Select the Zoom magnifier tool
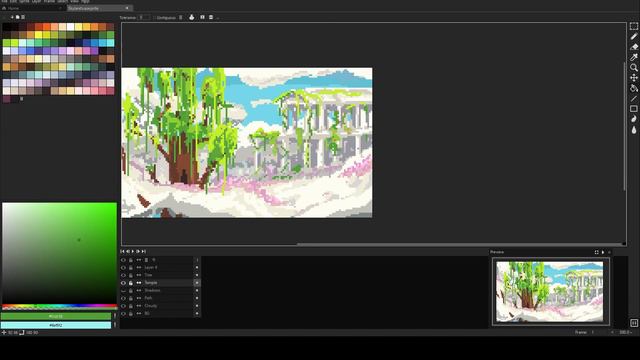640x360 pixels. [x=633, y=67]
